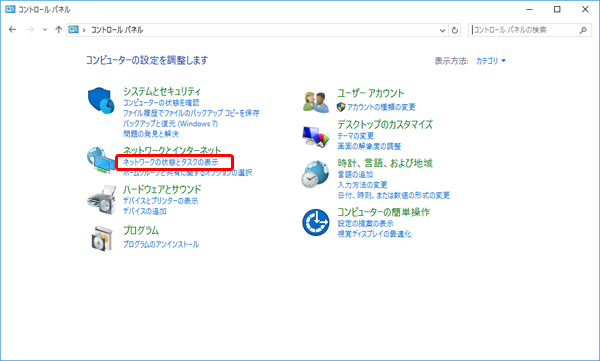Open プログラムのアンインストール link
Image resolution: width=600 pixels, height=361 pixels.
pyautogui.click(x=161, y=244)
